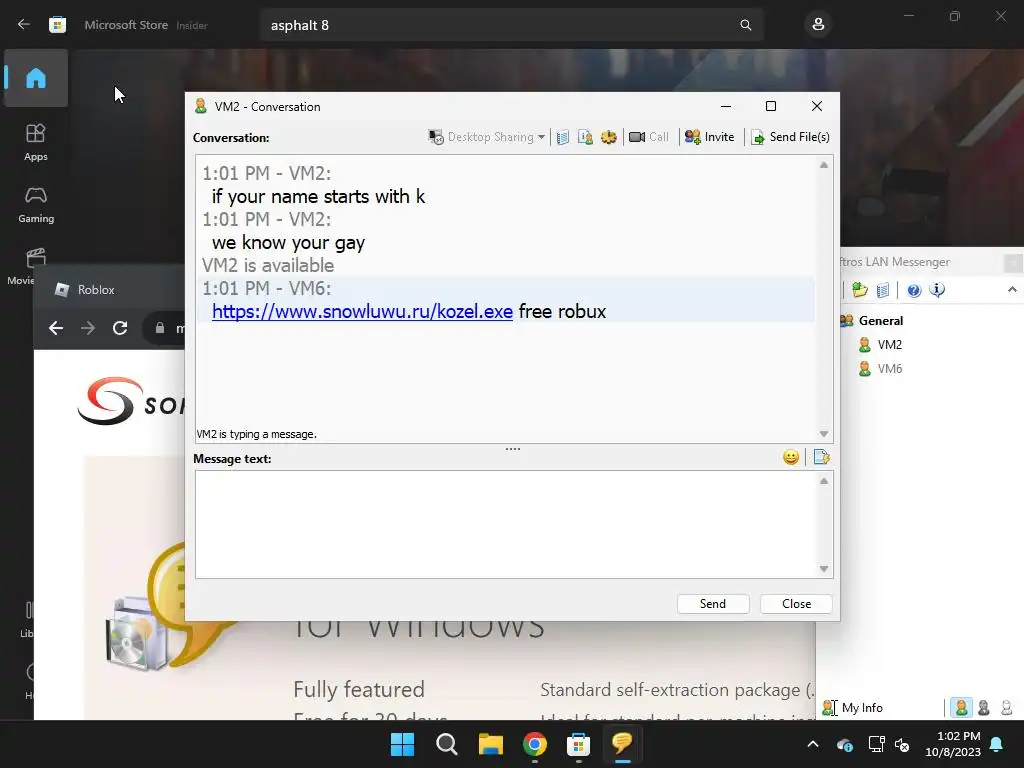Show hidden system tray icons
The image size is (1024, 768).
click(813, 744)
